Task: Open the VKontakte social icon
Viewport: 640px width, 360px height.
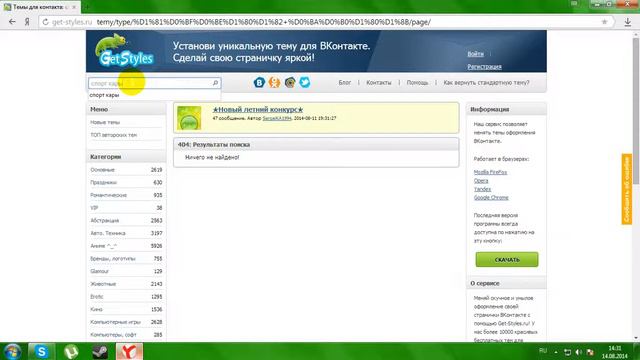Action: 259,82
